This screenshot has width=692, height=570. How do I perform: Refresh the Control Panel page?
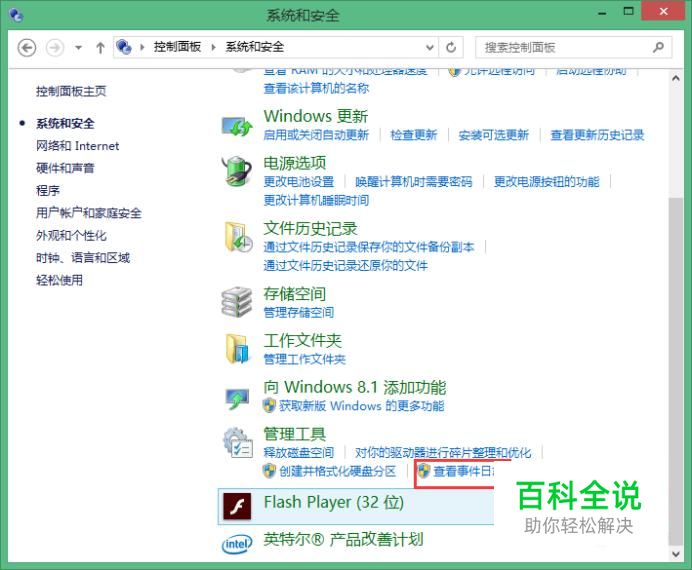[451, 47]
